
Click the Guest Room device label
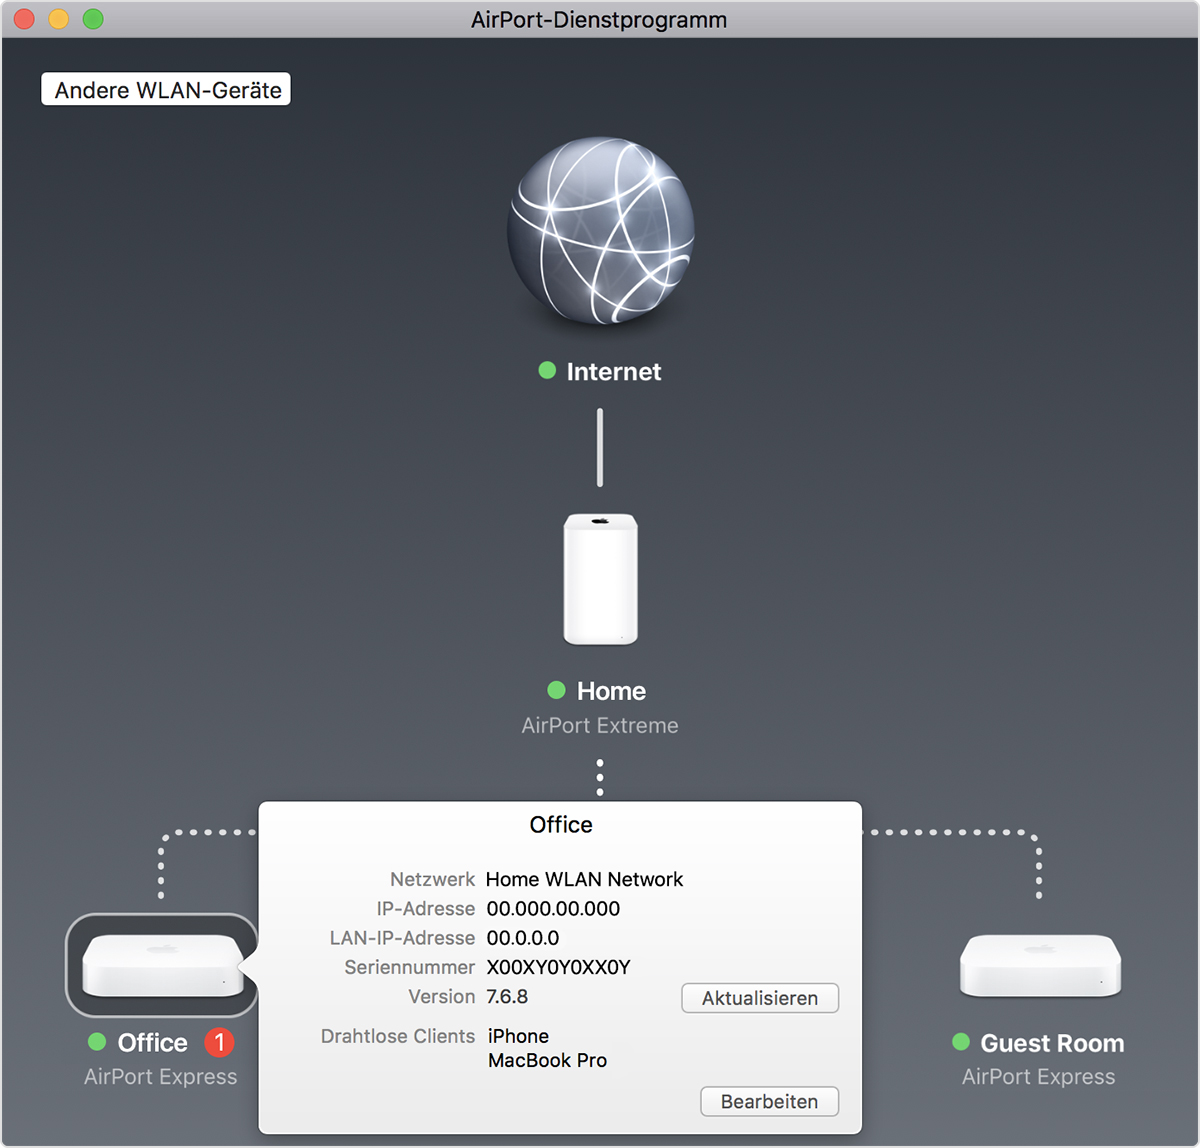pos(1052,1043)
